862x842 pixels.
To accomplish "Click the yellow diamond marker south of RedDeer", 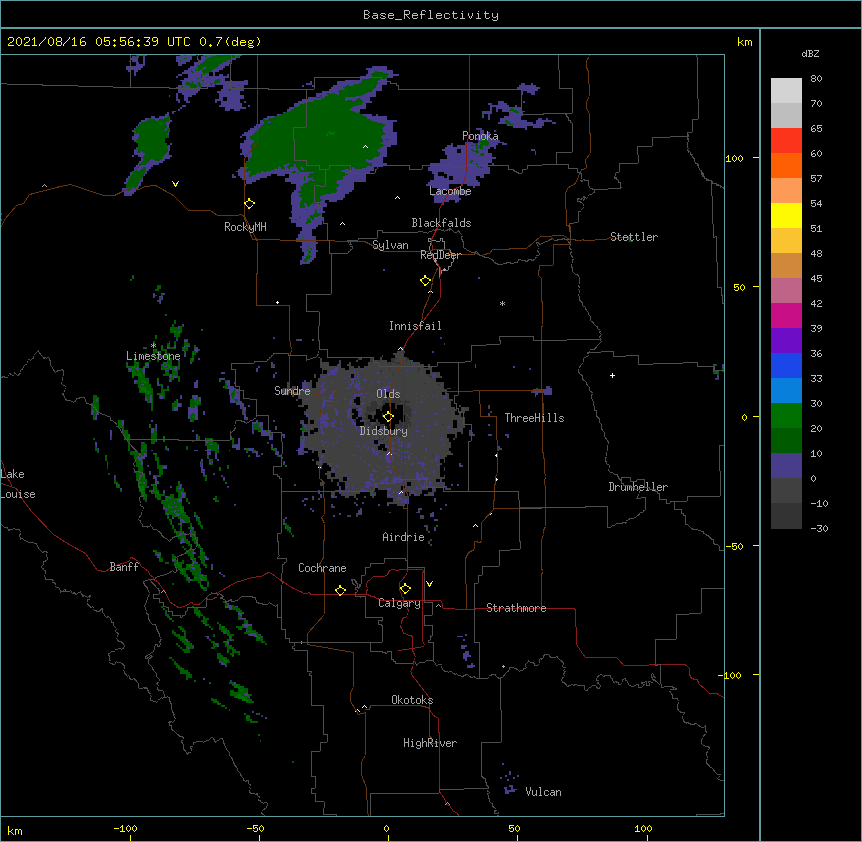I will click(426, 281).
